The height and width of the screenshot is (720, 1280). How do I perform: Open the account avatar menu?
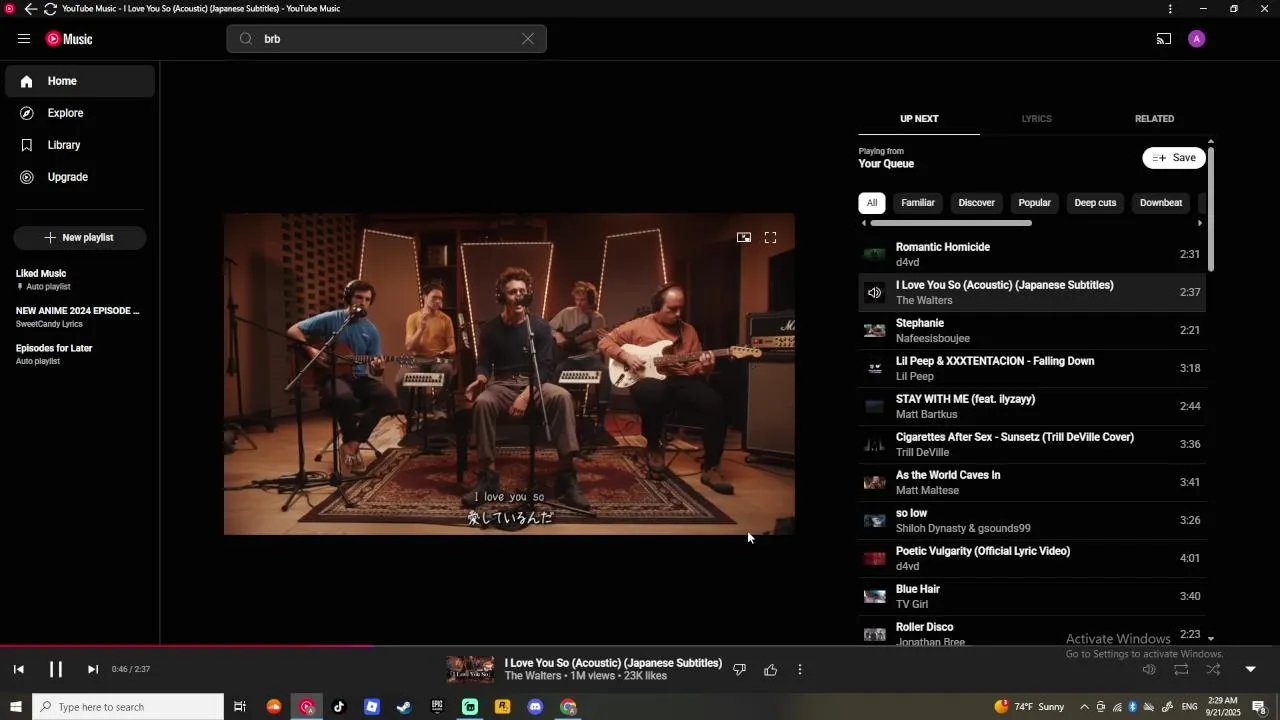click(x=1197, y=39)
